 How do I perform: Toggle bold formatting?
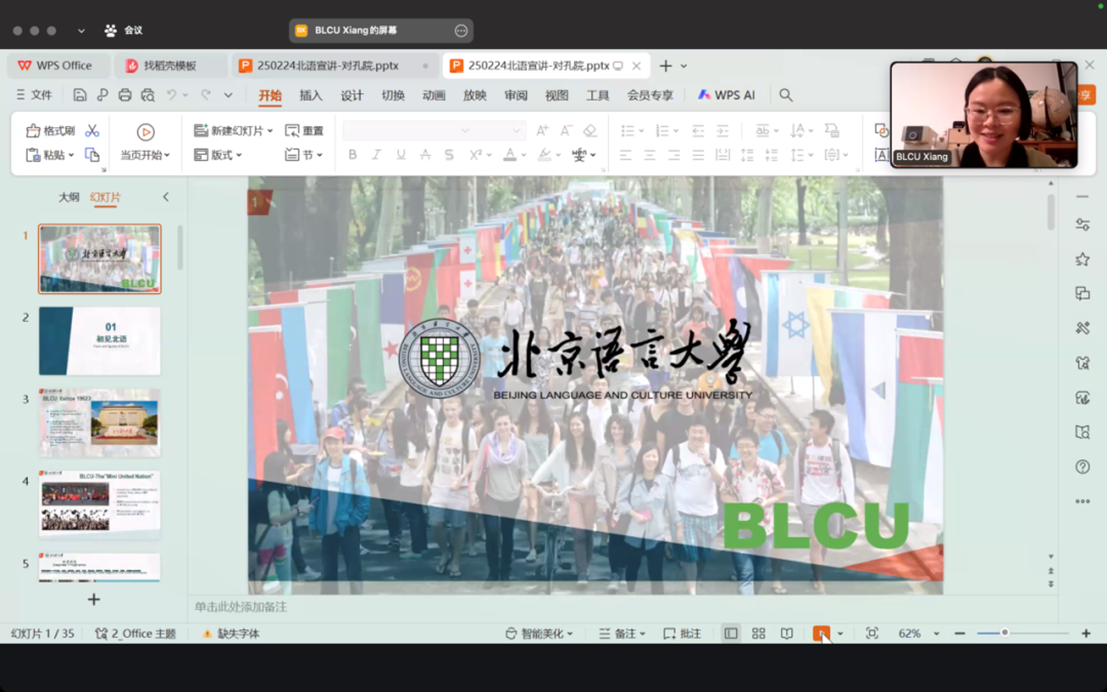(352, 155)
